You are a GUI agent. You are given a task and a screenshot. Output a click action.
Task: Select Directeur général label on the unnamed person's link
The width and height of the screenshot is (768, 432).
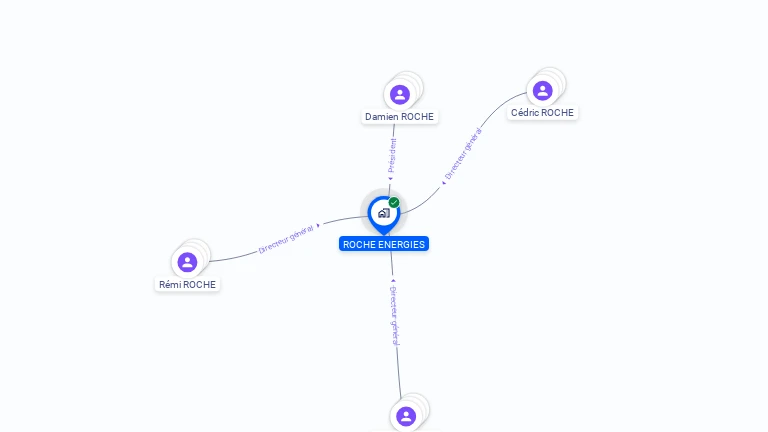[394, 316]
